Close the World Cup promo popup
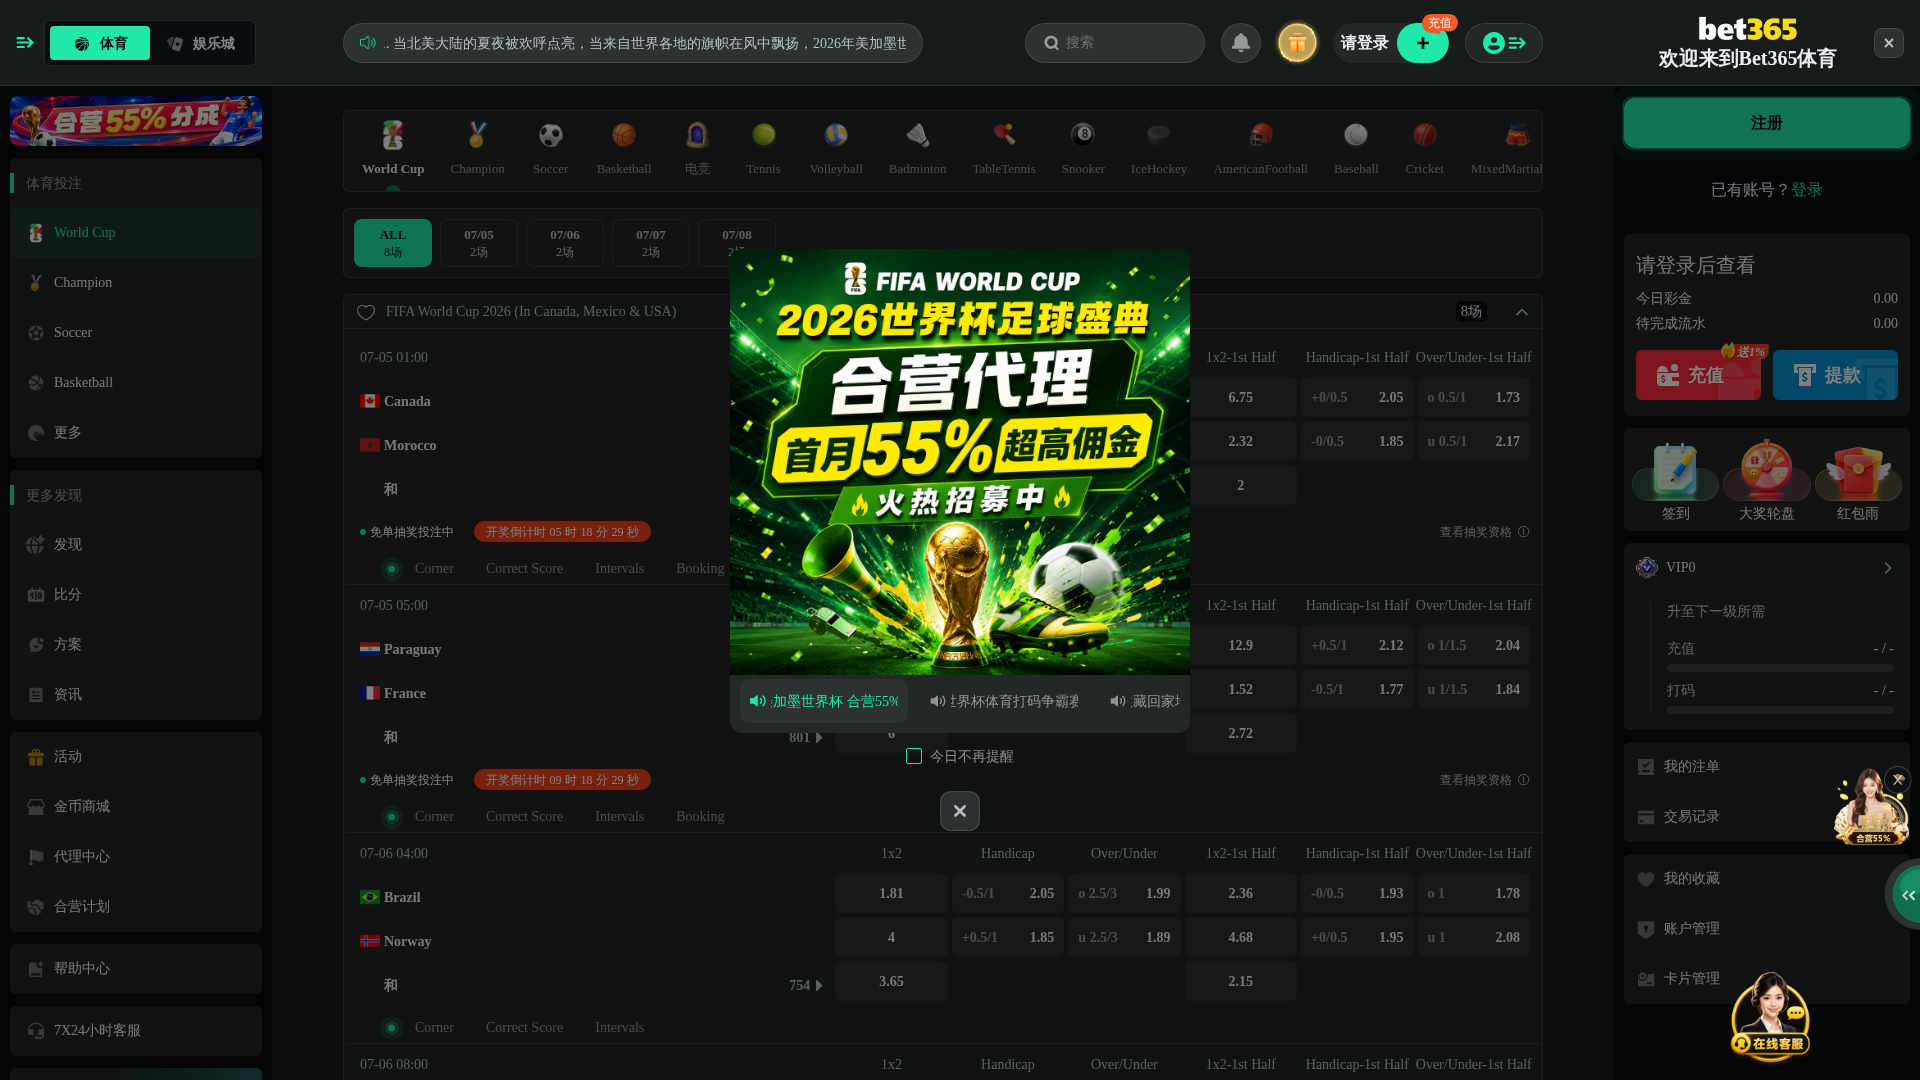 pyautogui.click(x=960, y=811)
